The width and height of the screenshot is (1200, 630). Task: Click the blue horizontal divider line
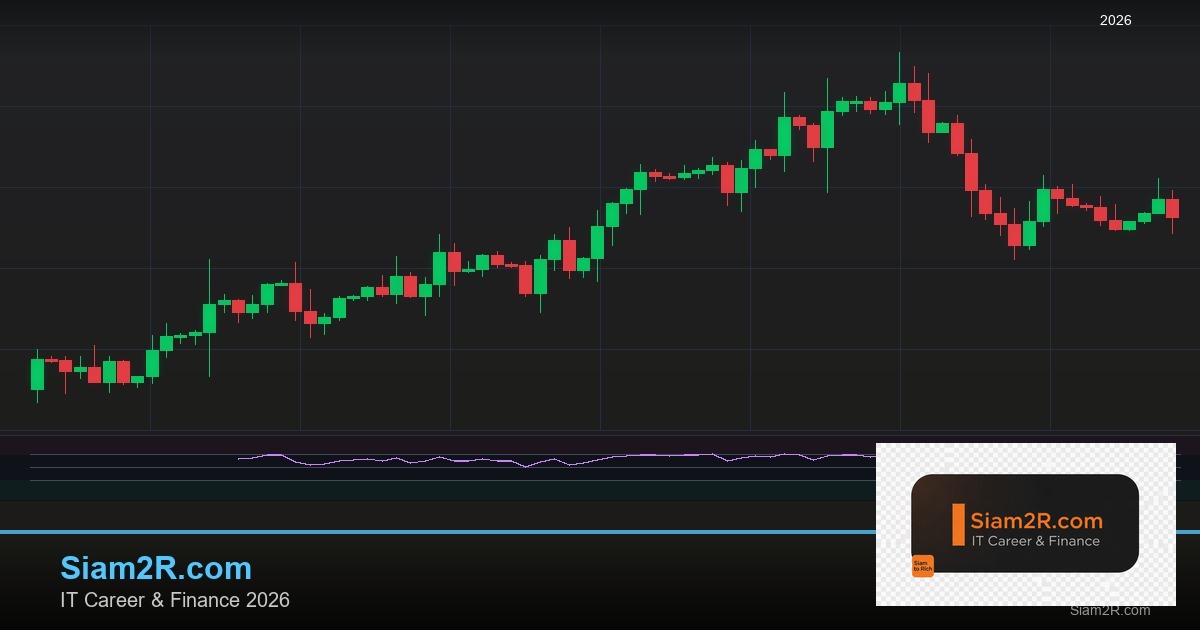tap(400, 532)
